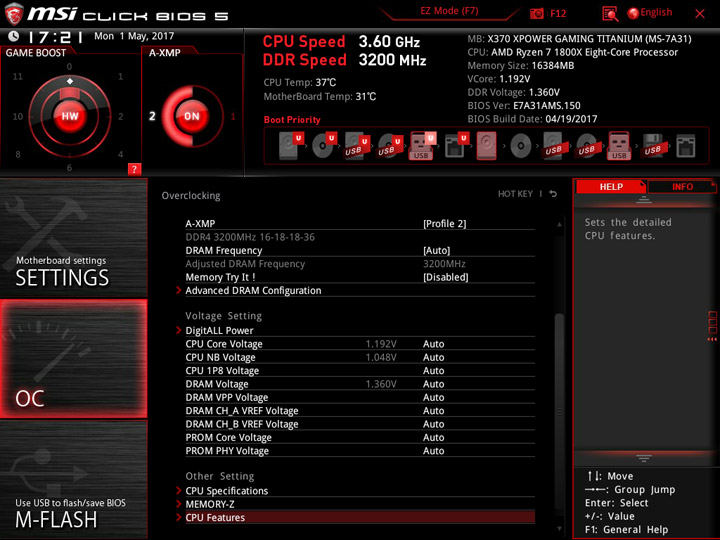Screen dimensions: 720x540
Task: Select legacy USB key boot icon without U badge
Action: [x=619, y=146]
